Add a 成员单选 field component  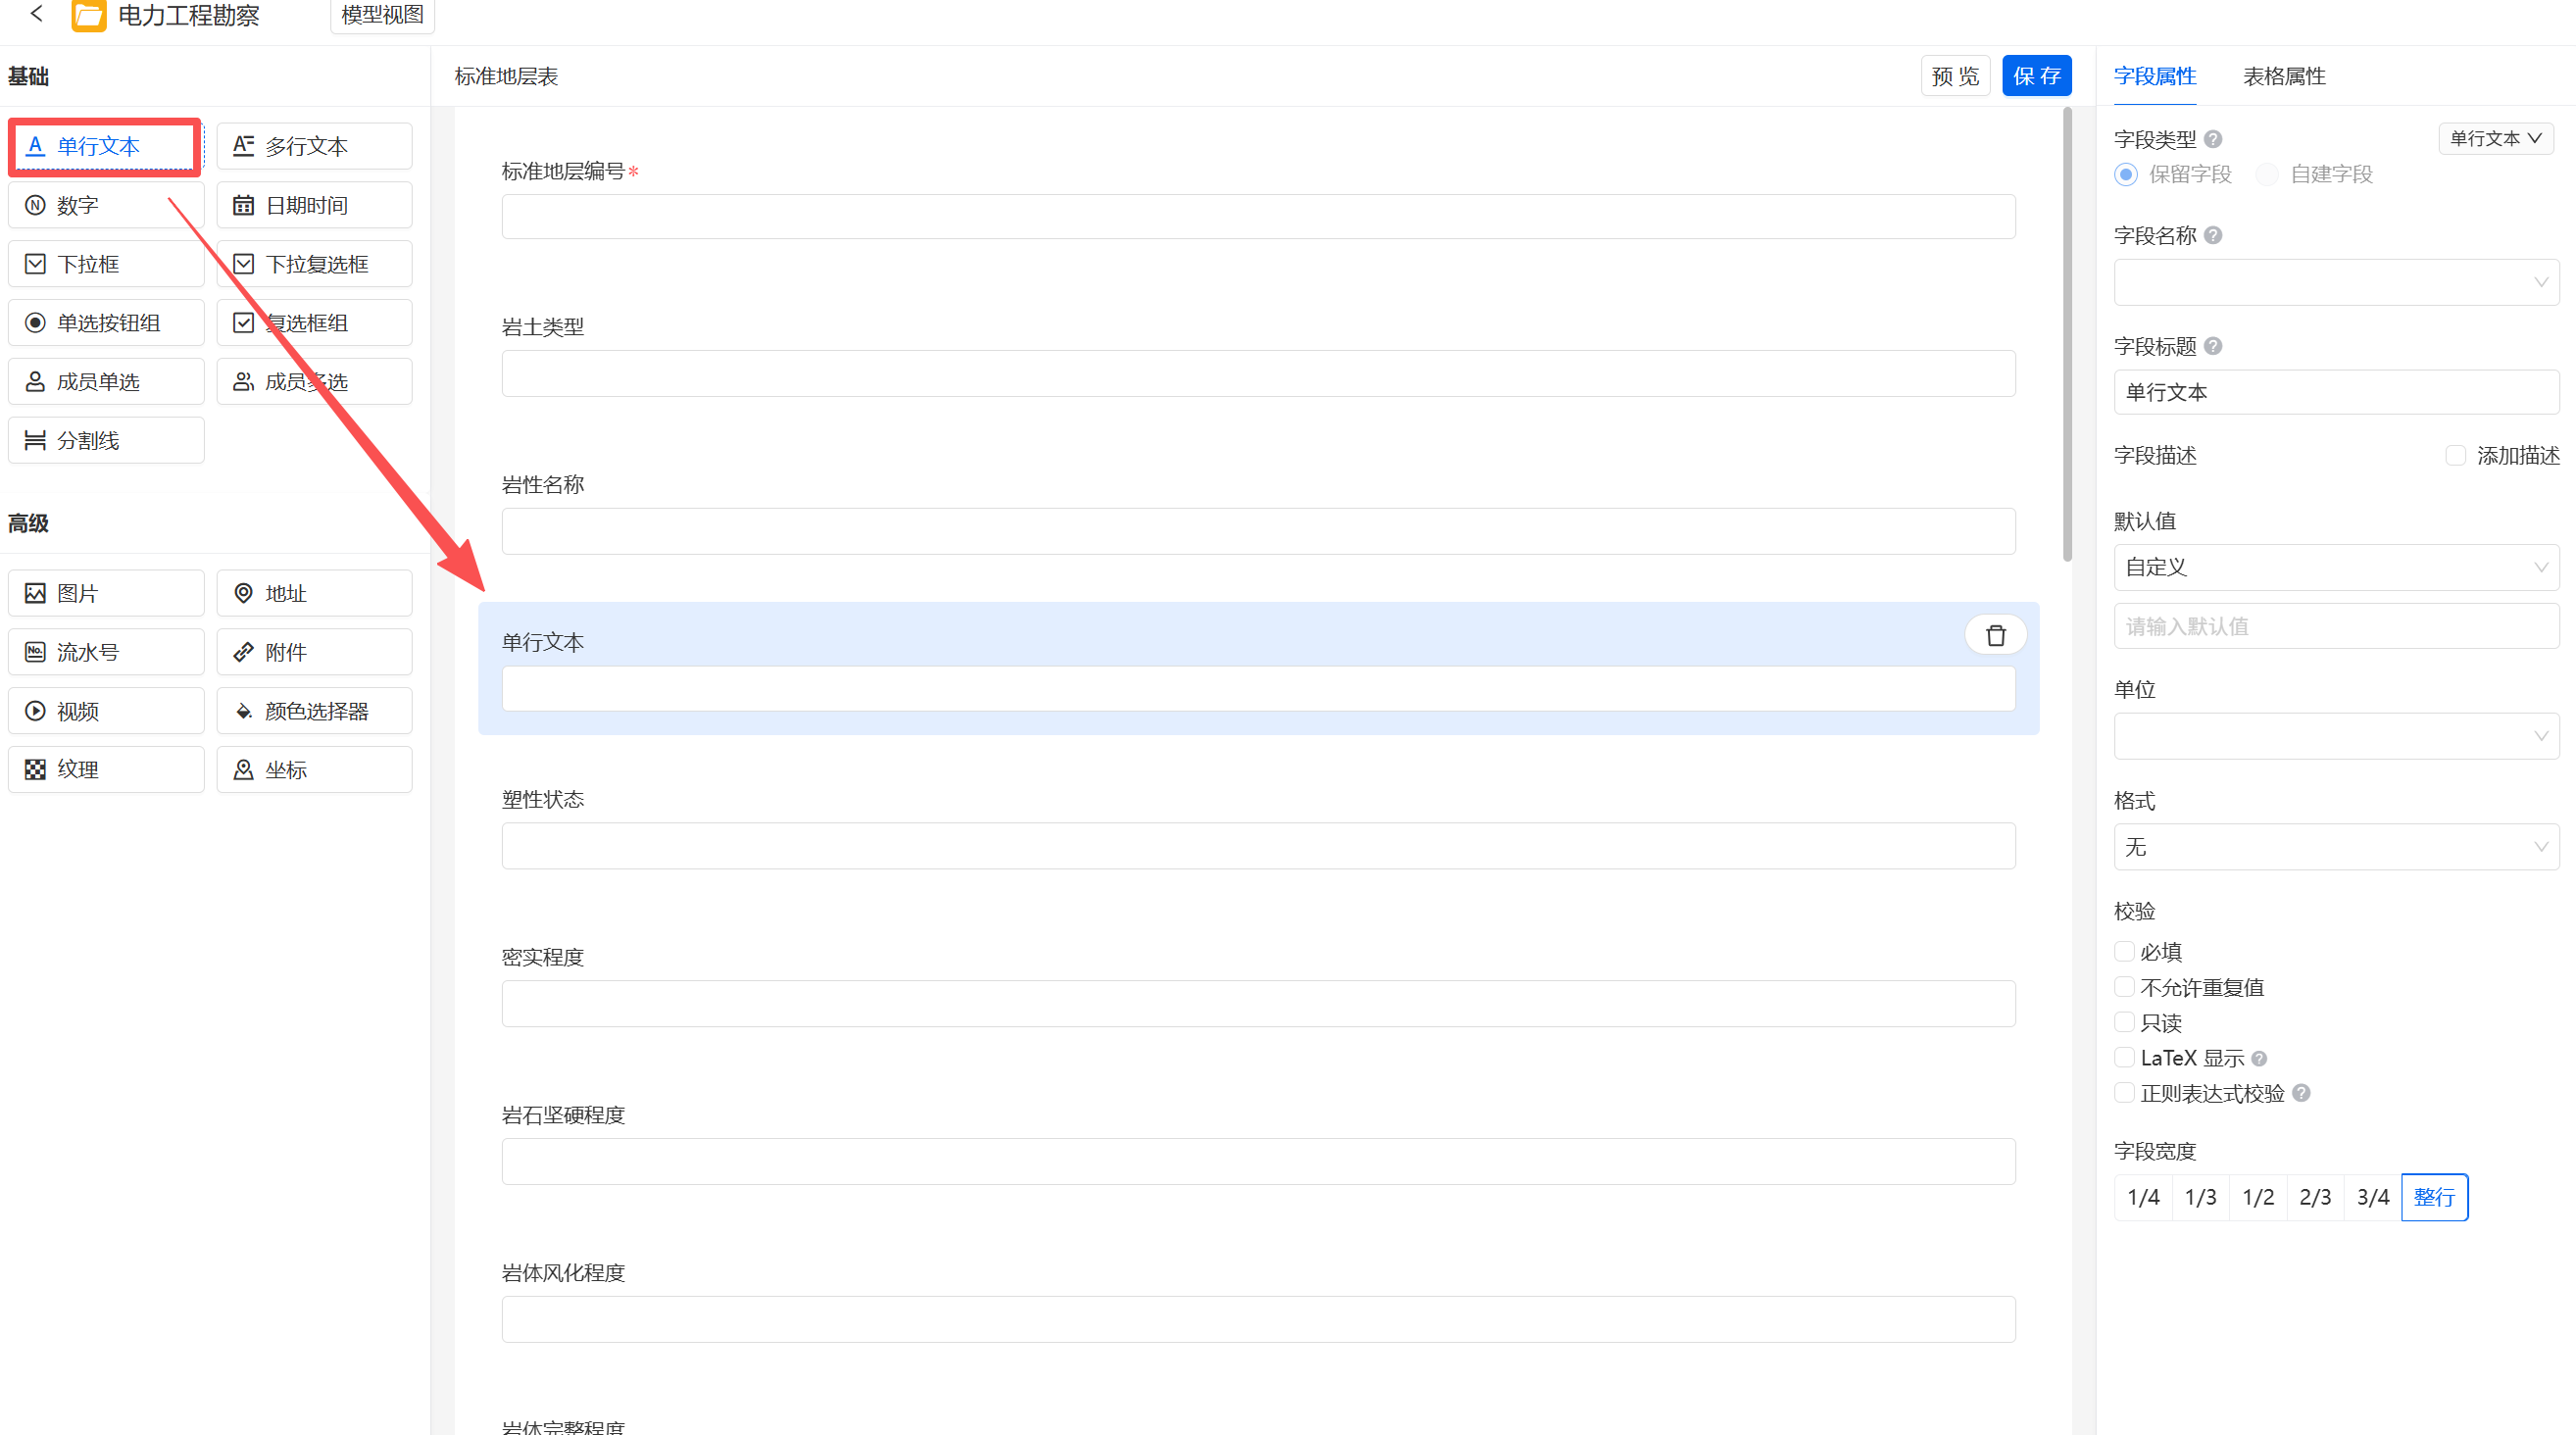(106, 382)
